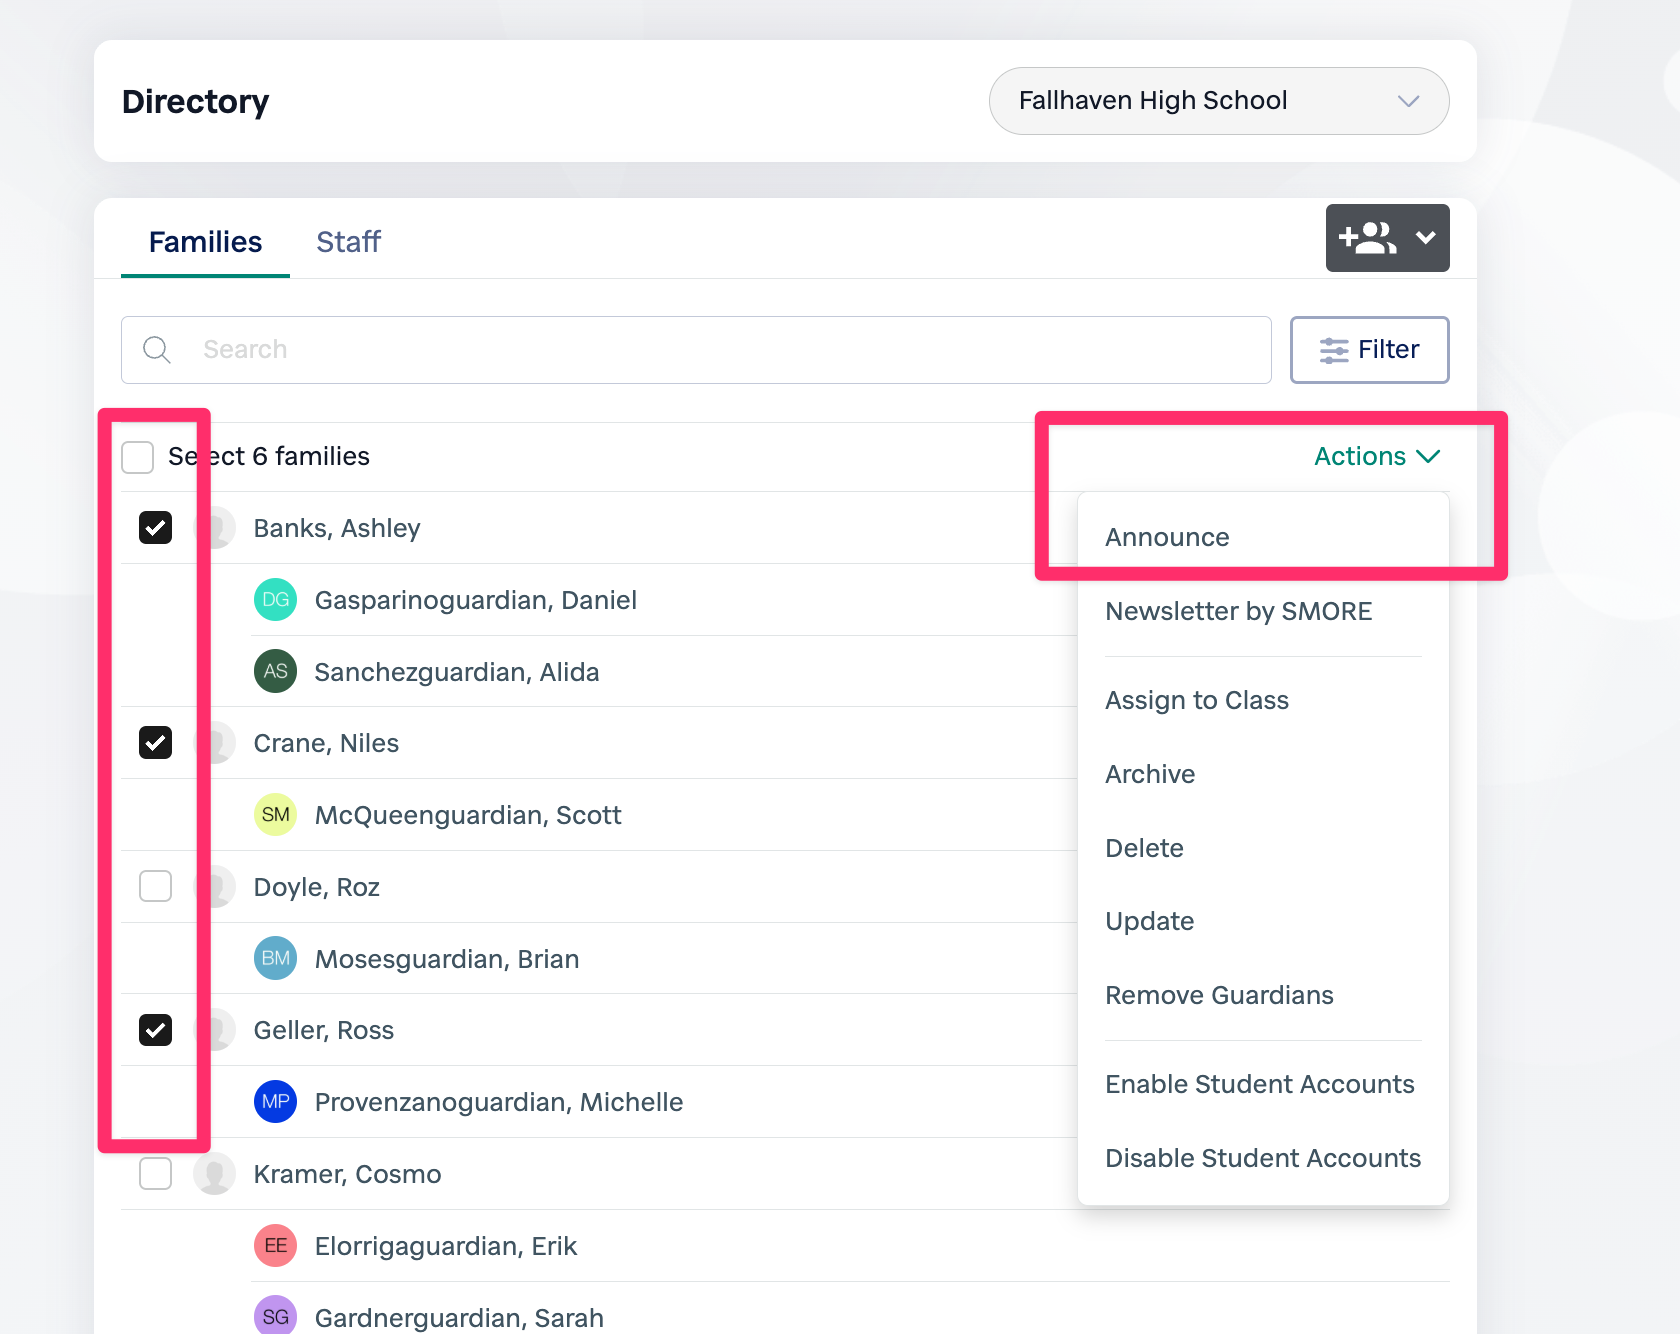Click the SM avatar for Scott McQueenguardian

coord(275,815)
